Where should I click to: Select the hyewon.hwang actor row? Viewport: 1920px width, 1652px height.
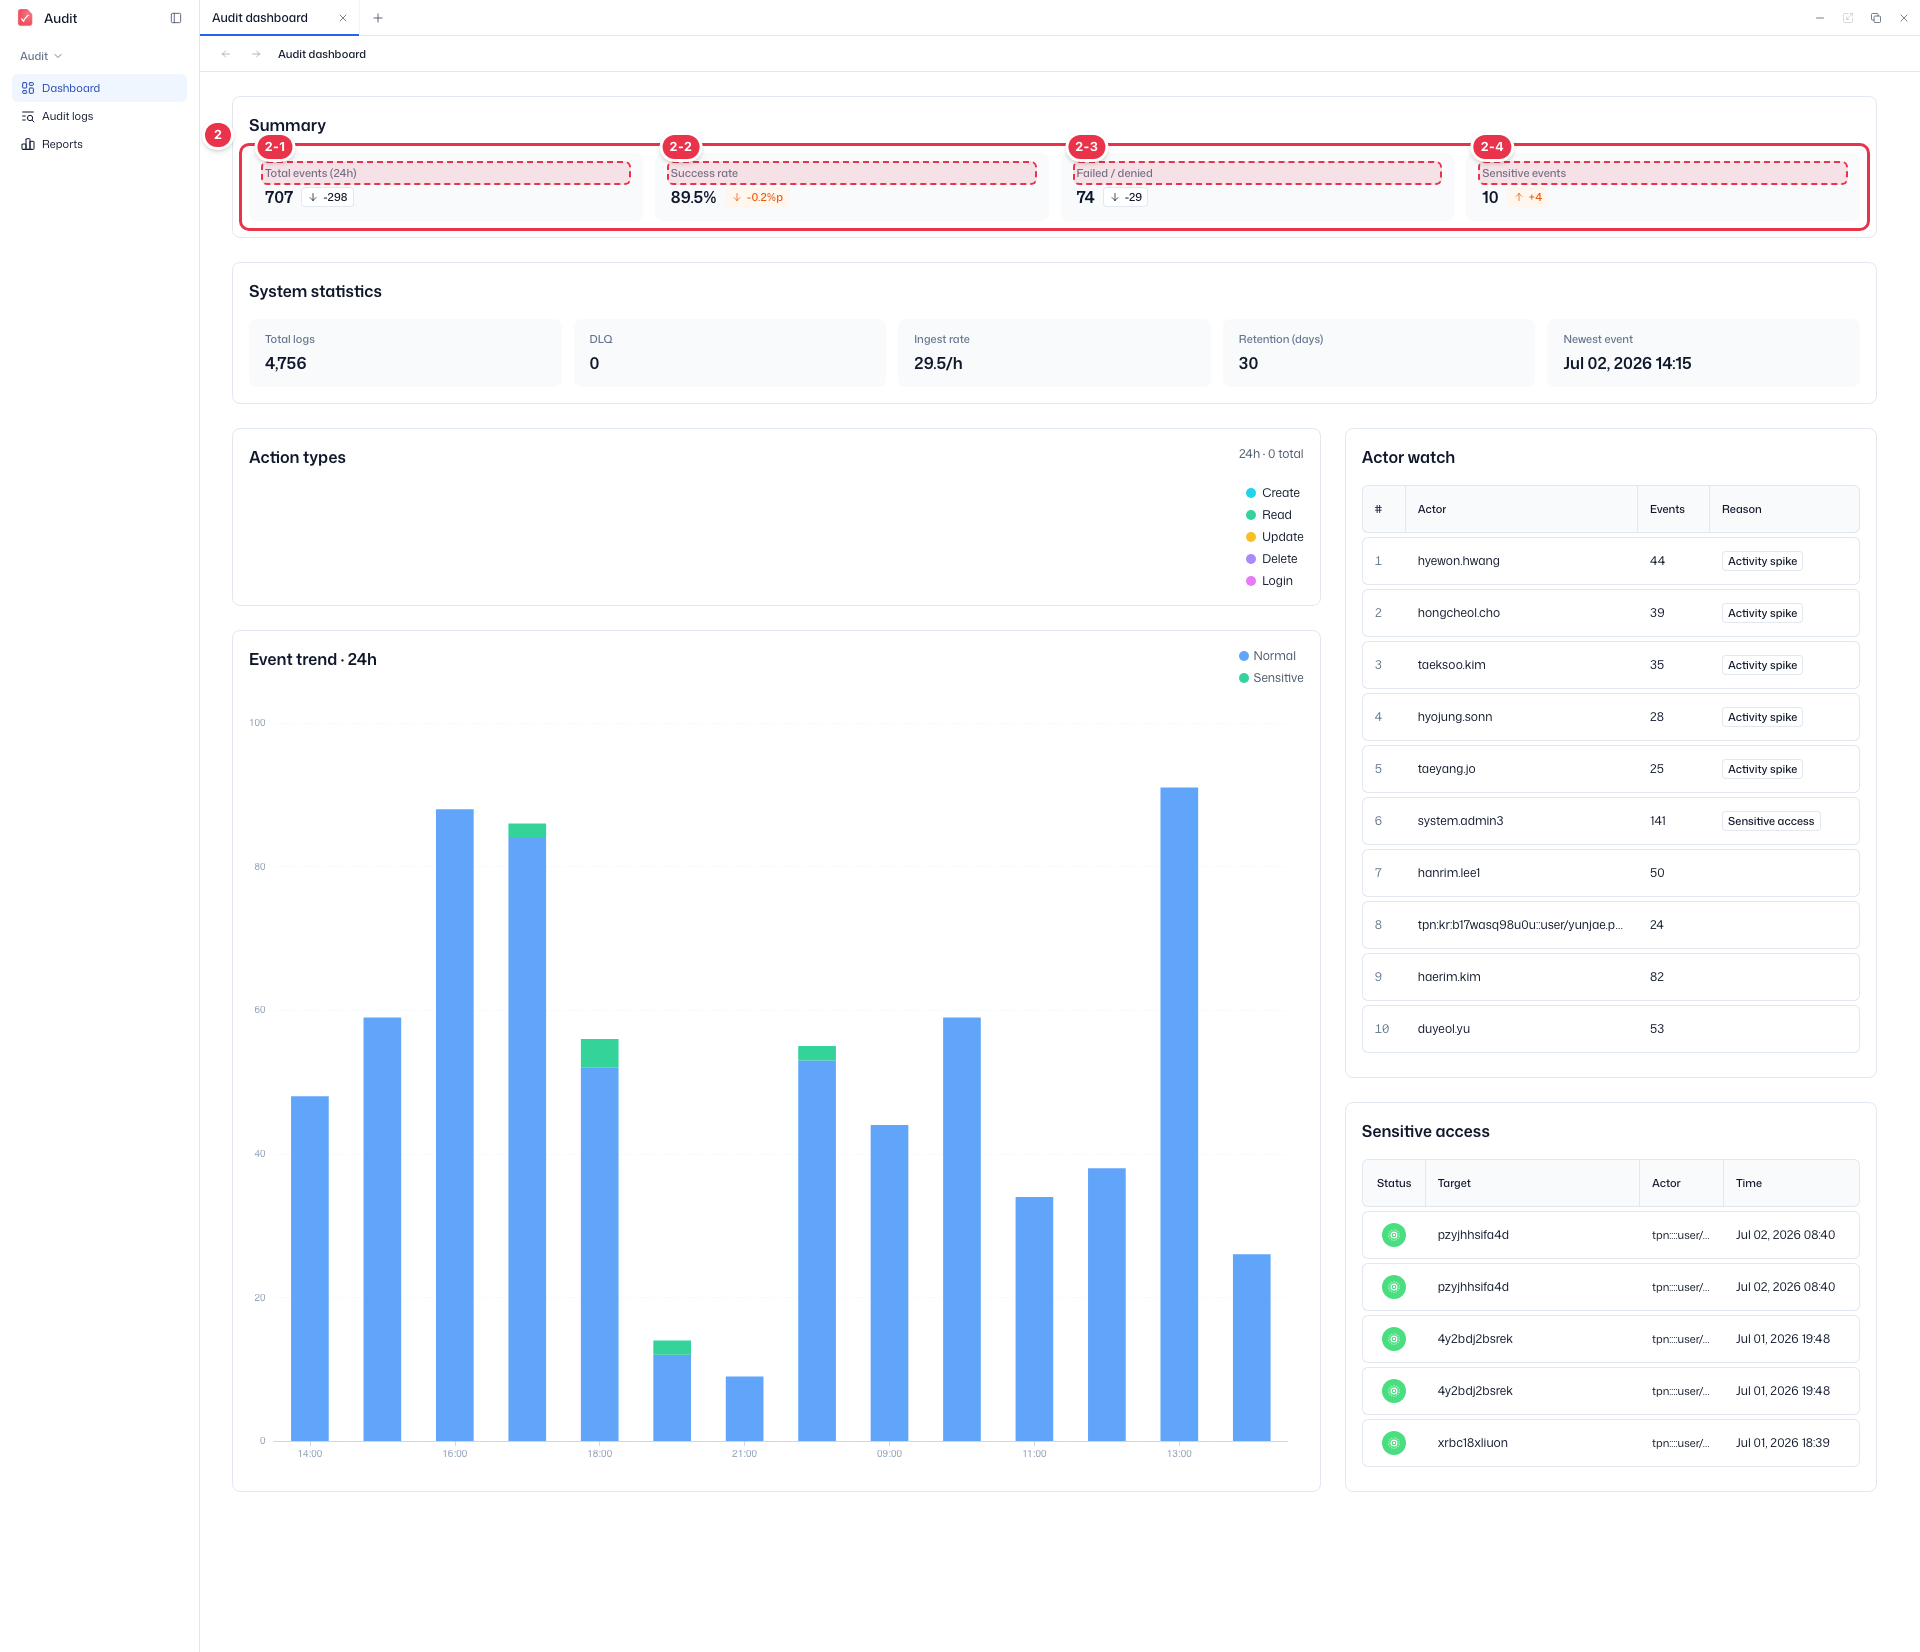tap(1610, 561)
